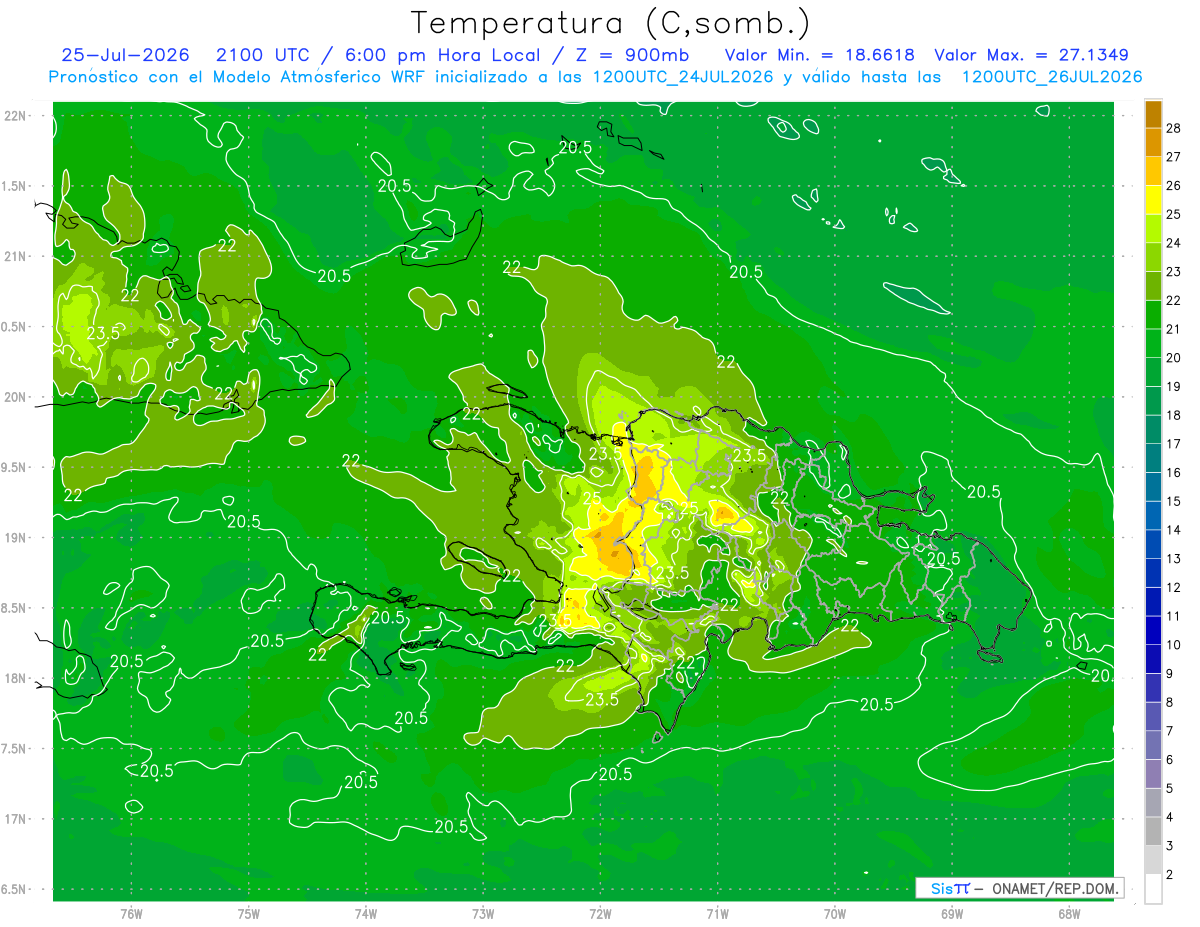The height and width of the screenshot is (927, 1200).
Task: Click the '76W' longitude axis label
Action: coord(131,914)
